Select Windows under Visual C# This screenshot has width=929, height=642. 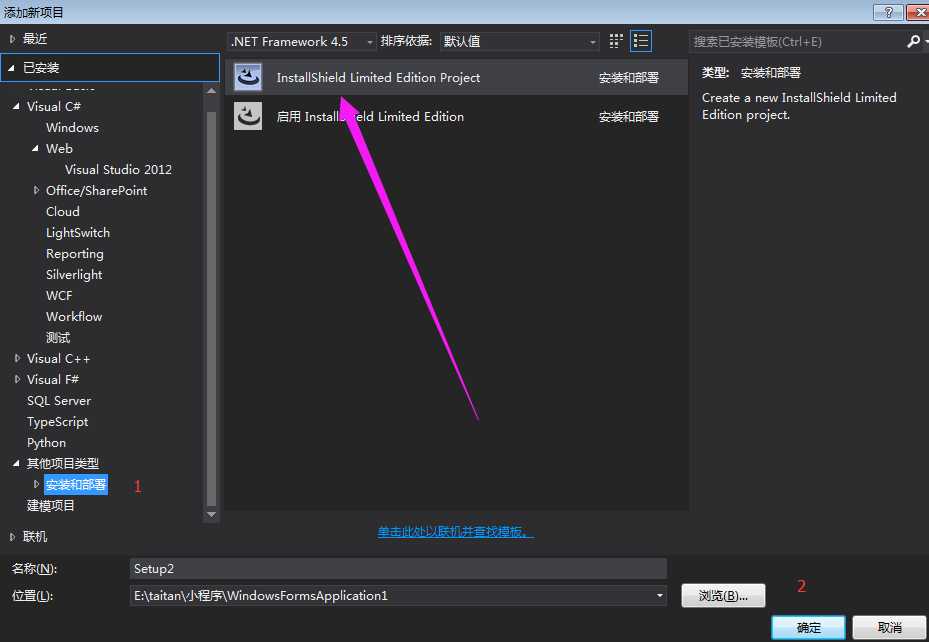pos(72,127)
